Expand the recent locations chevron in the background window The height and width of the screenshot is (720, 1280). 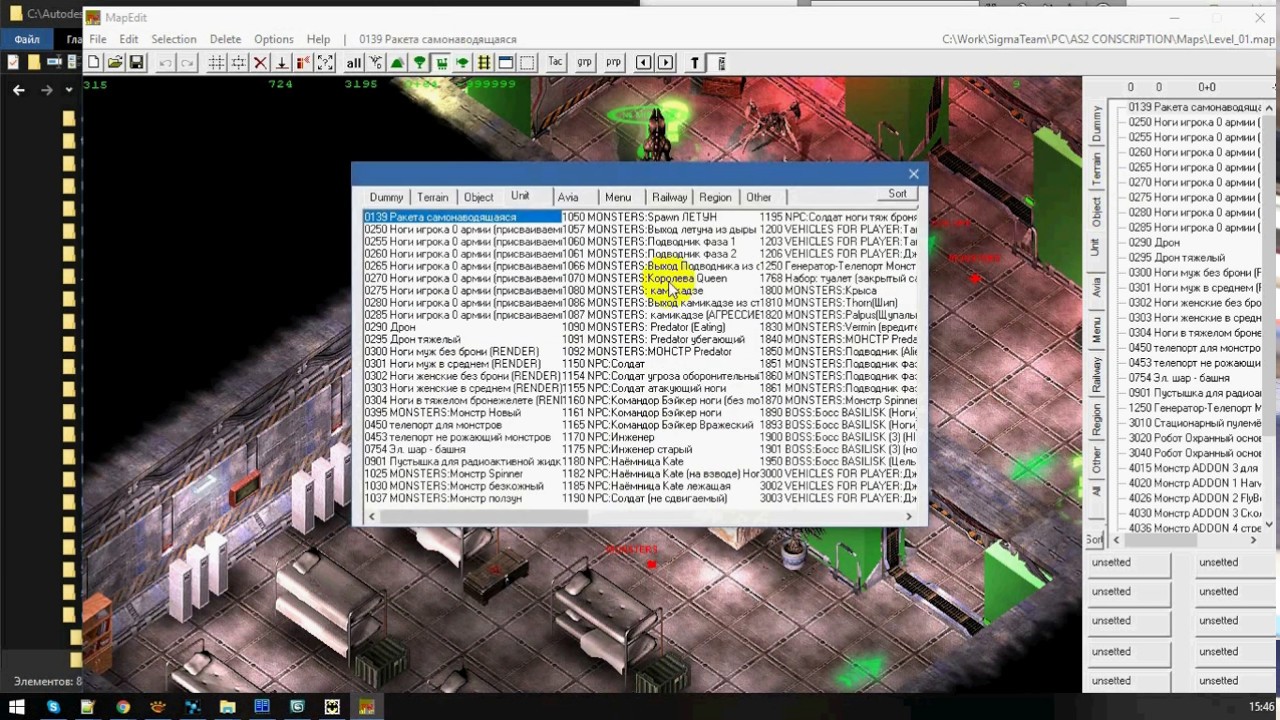(x=69, y=90)
